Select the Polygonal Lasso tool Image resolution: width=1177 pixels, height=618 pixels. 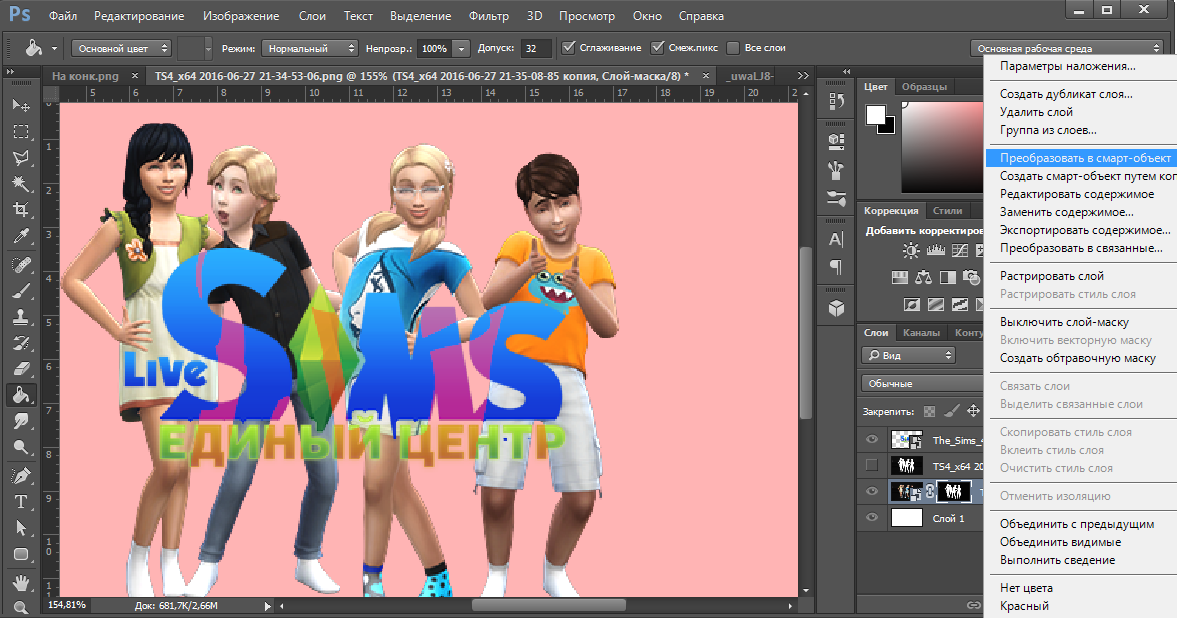tap(21, 158)
